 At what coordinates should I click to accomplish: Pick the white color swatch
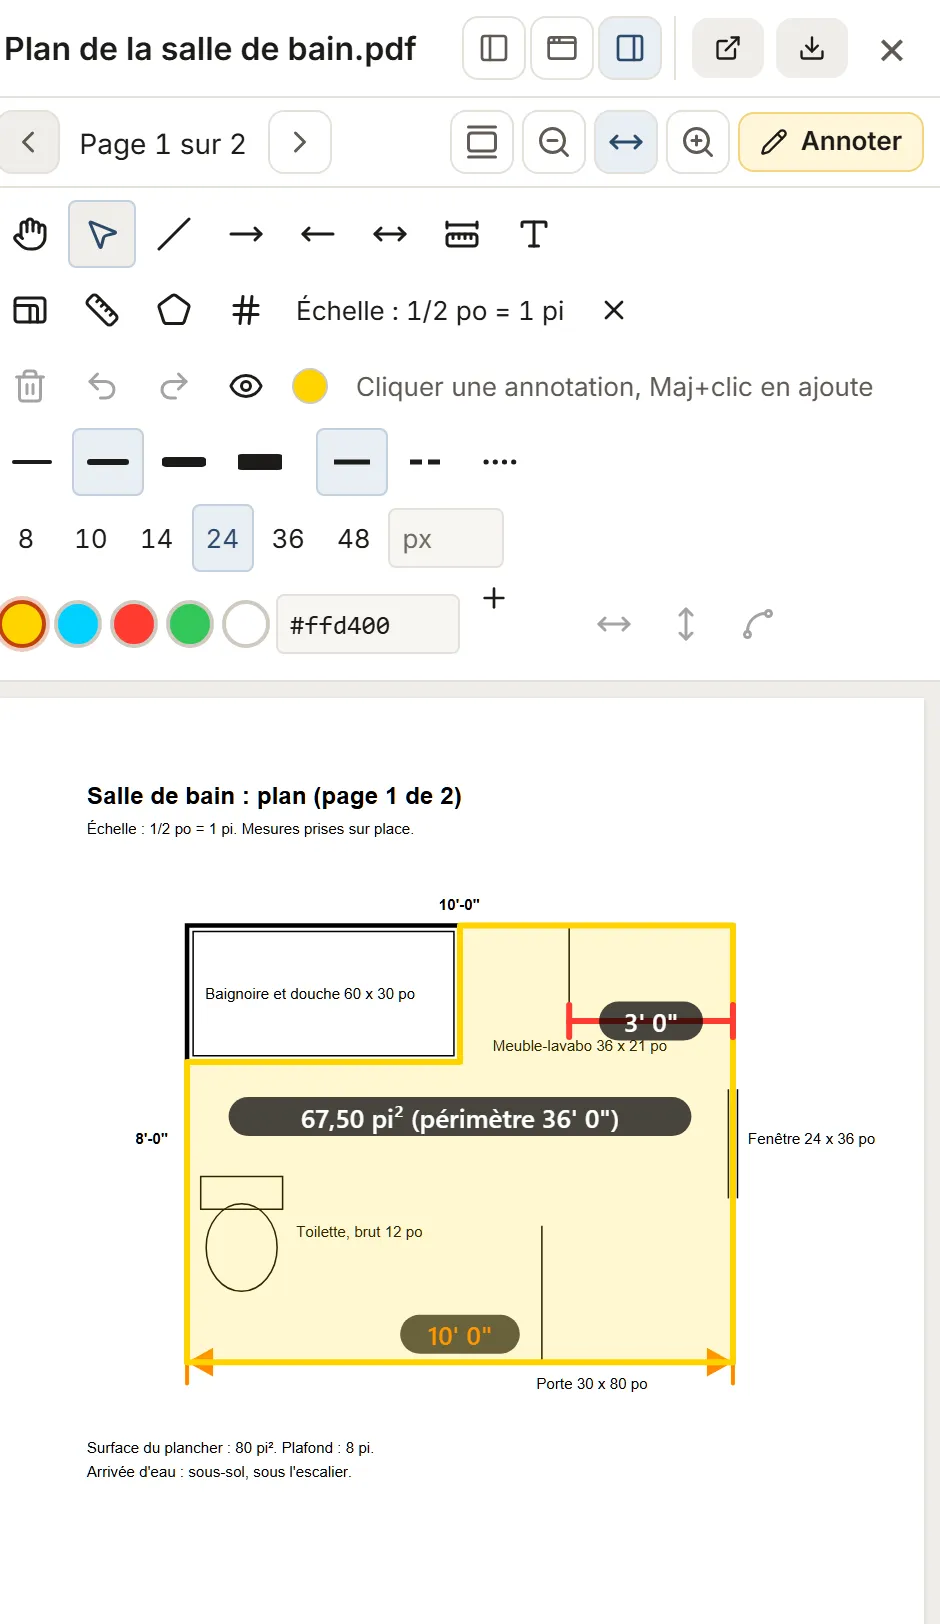[x=246, y=624]
